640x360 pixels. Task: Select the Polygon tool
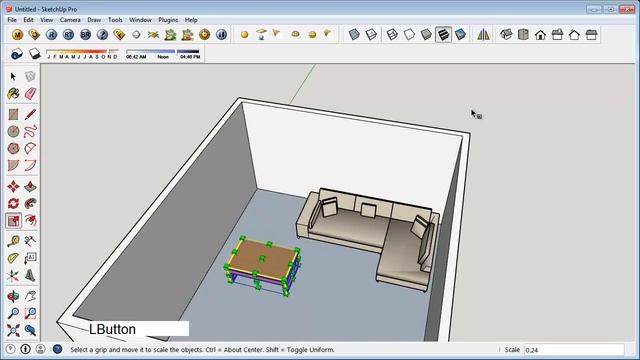(13, 148)
